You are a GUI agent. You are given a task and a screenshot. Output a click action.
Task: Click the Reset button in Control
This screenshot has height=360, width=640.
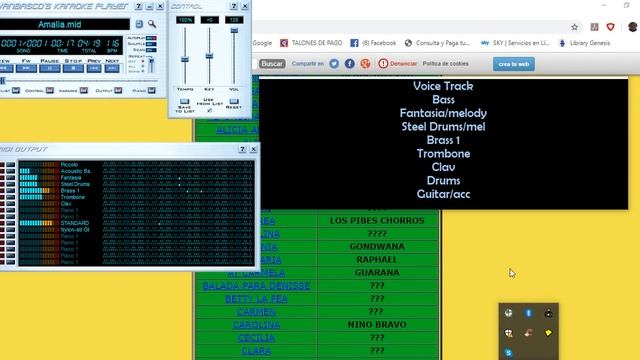point(234,101)
